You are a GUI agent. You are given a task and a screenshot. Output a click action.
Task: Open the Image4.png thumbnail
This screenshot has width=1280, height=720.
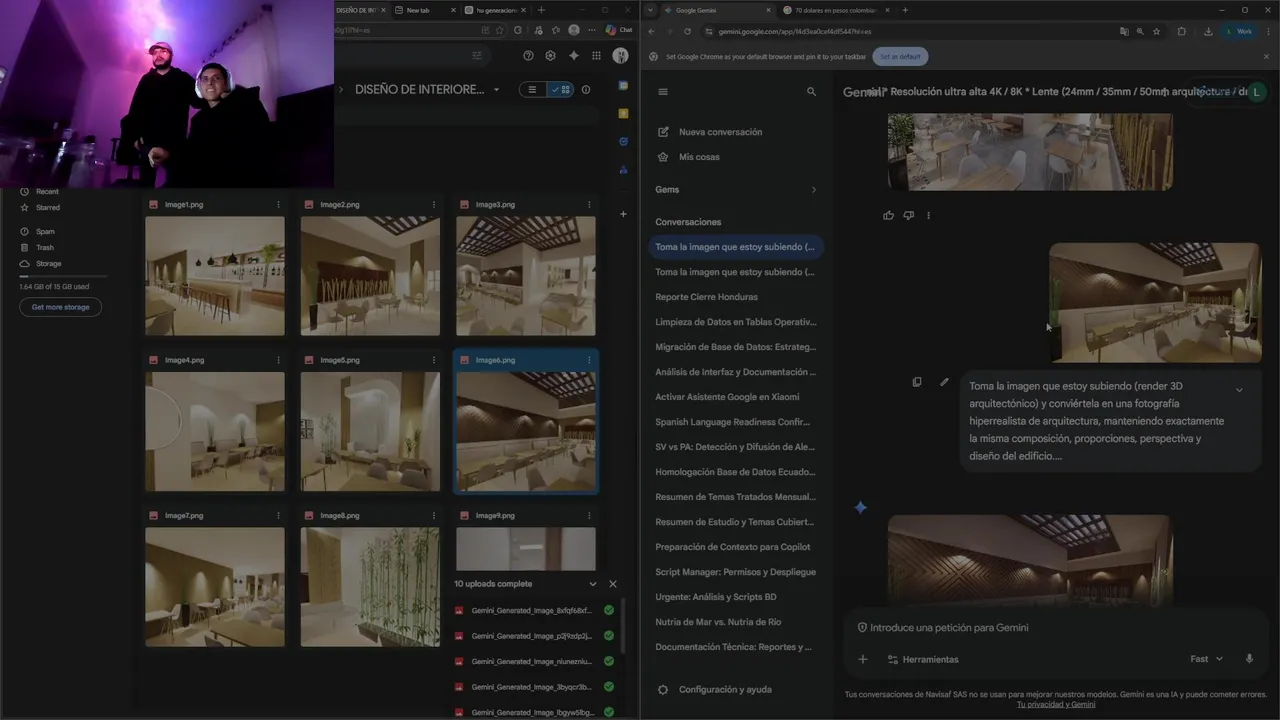[x=215, y=431]
